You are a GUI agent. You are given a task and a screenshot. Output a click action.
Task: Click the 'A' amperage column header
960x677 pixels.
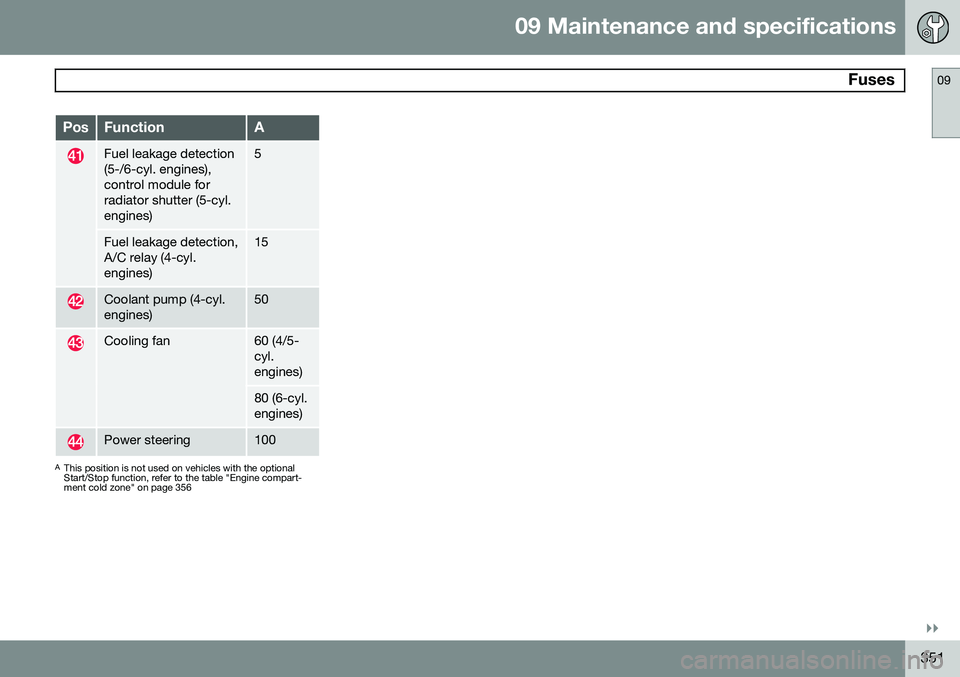coord(283,127)
